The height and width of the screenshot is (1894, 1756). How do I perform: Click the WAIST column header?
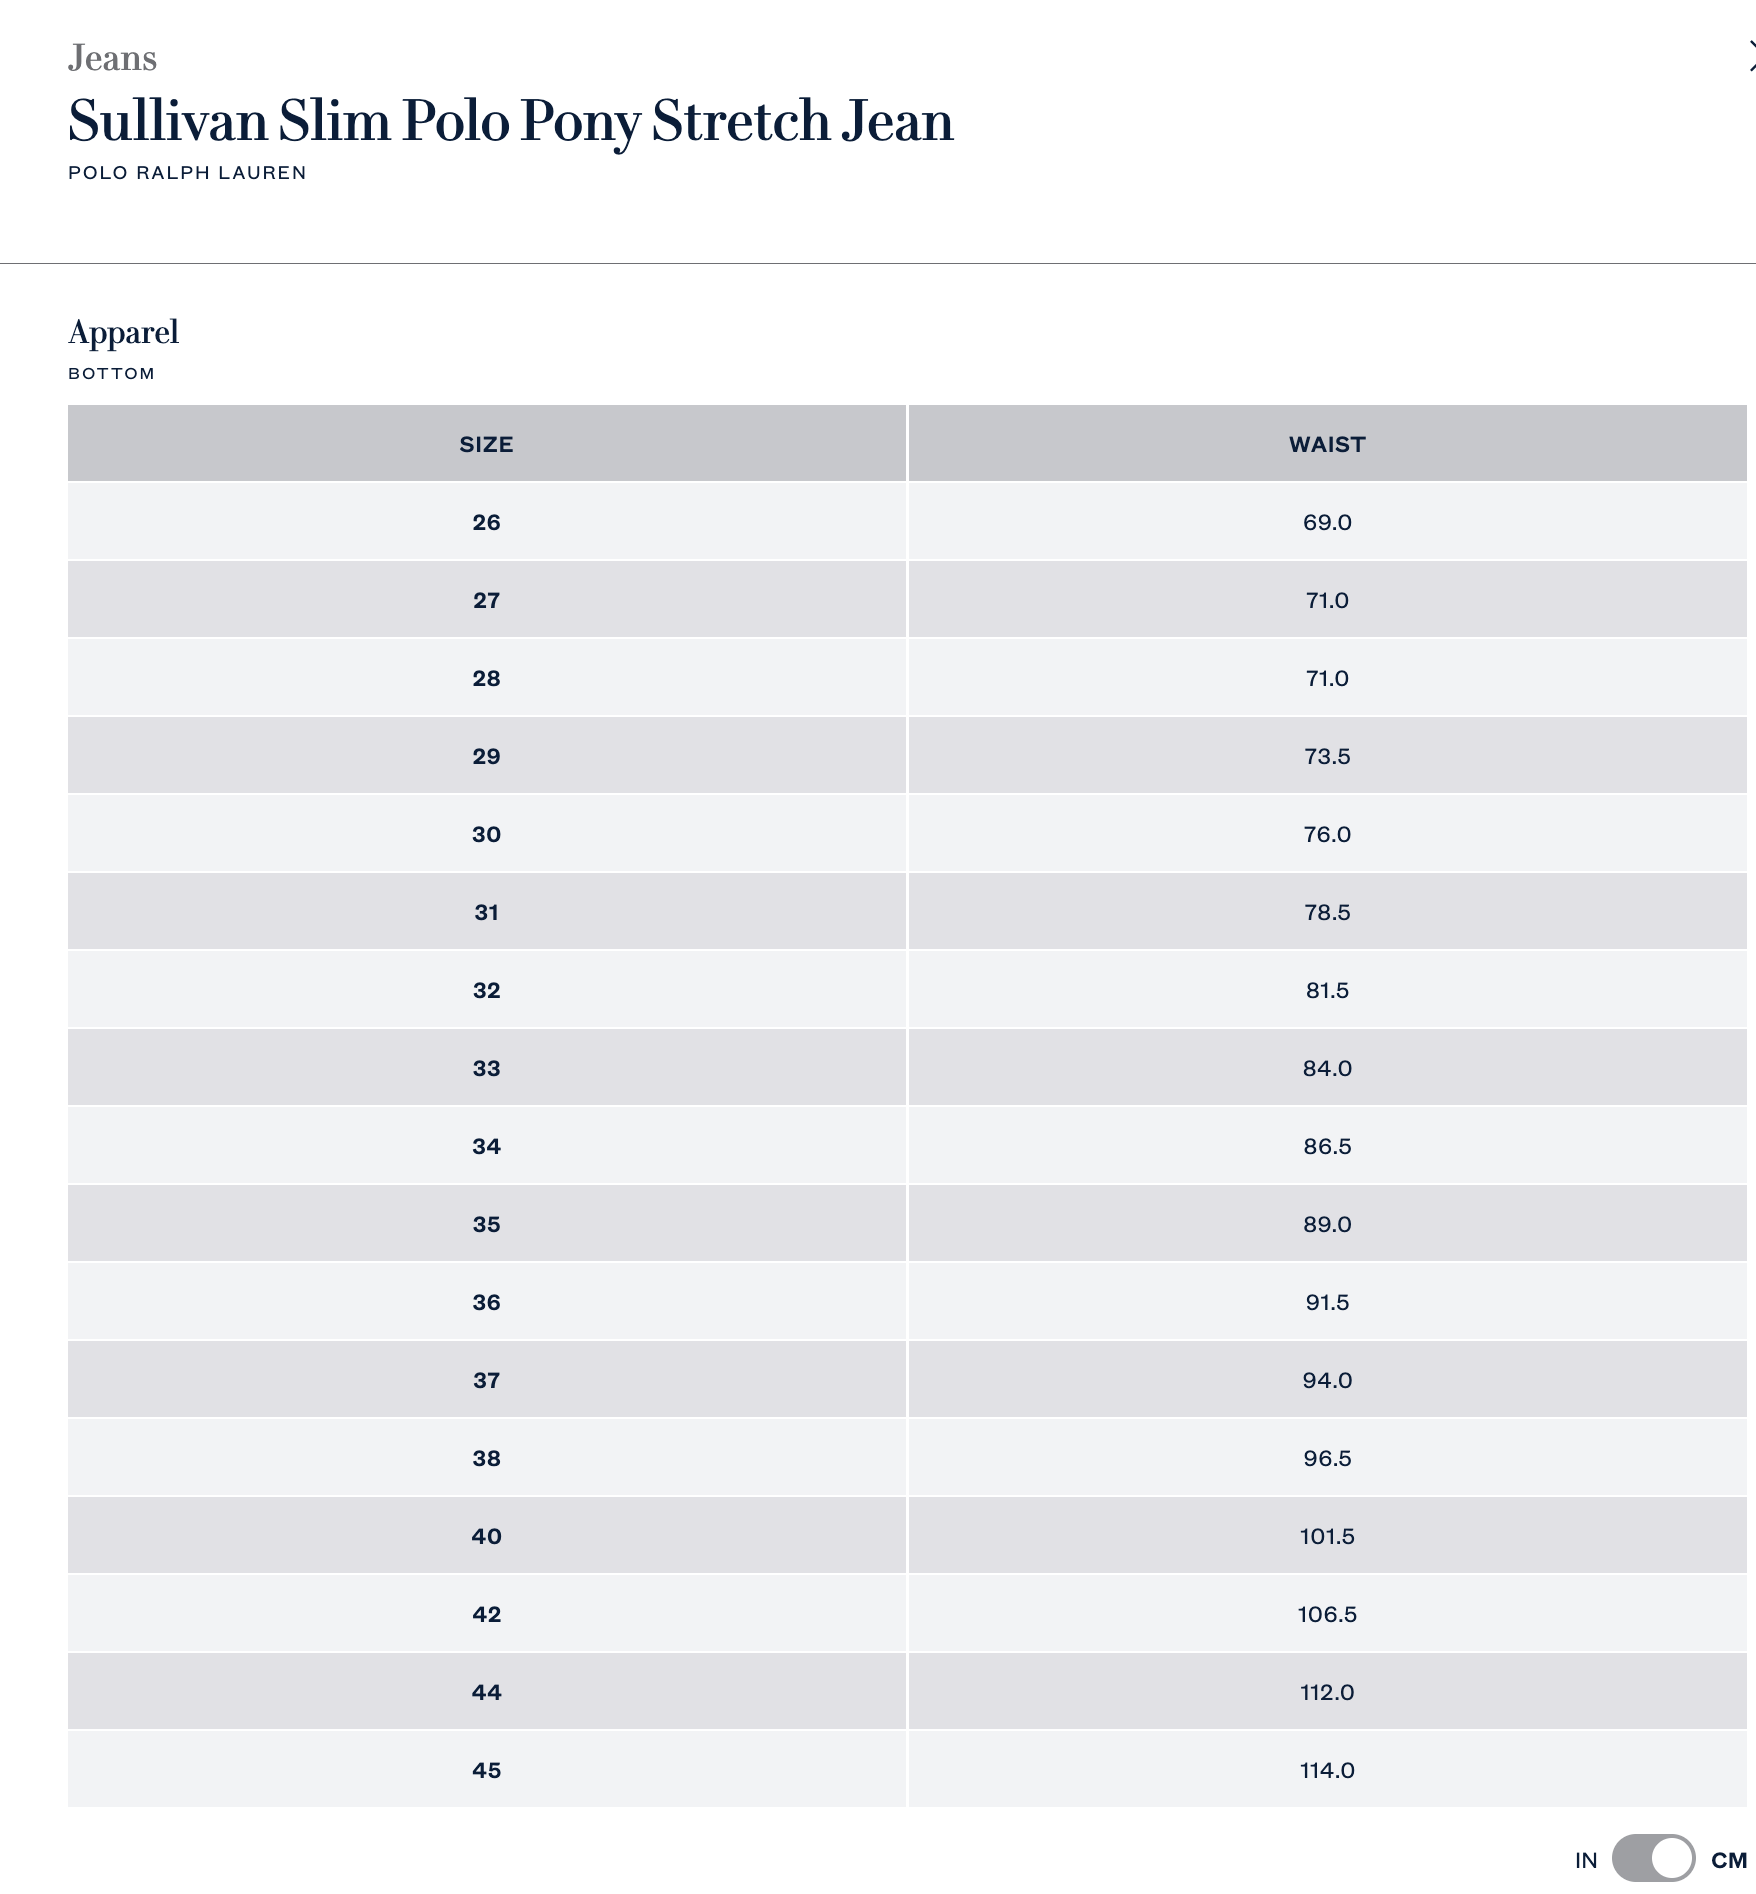coord(1326,444)
